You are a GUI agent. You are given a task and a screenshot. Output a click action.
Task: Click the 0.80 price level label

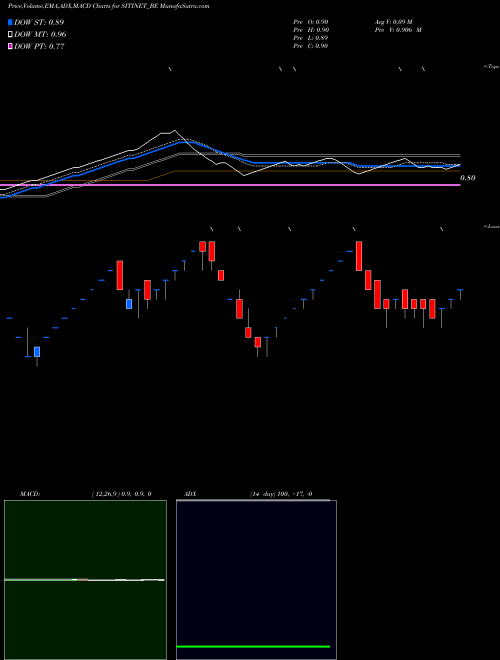468,178
